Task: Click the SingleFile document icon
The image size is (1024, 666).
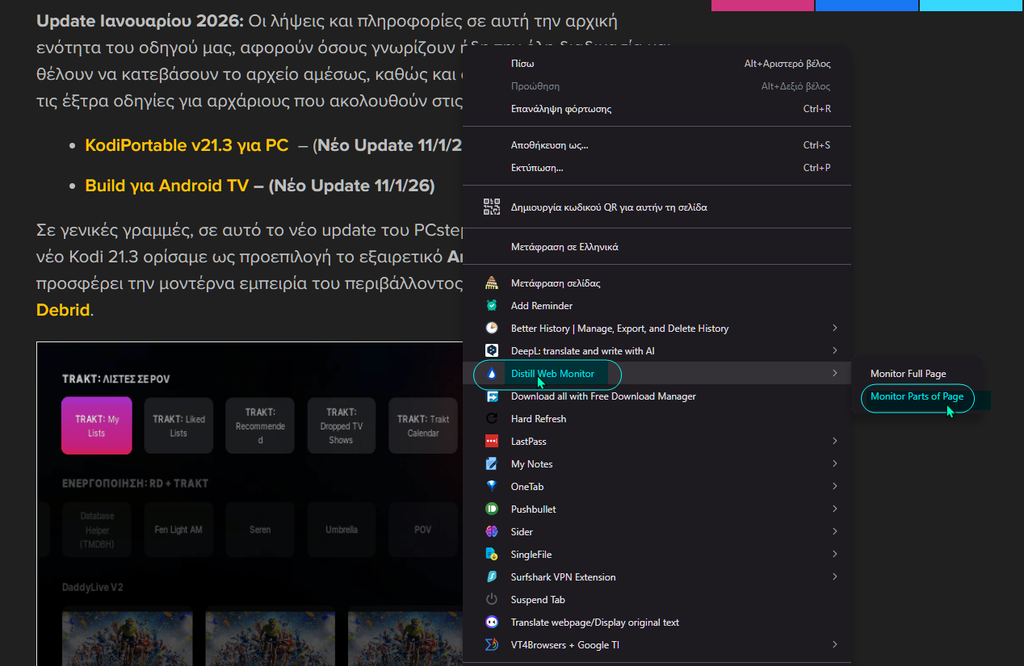Action: click(x=492, y=554)
